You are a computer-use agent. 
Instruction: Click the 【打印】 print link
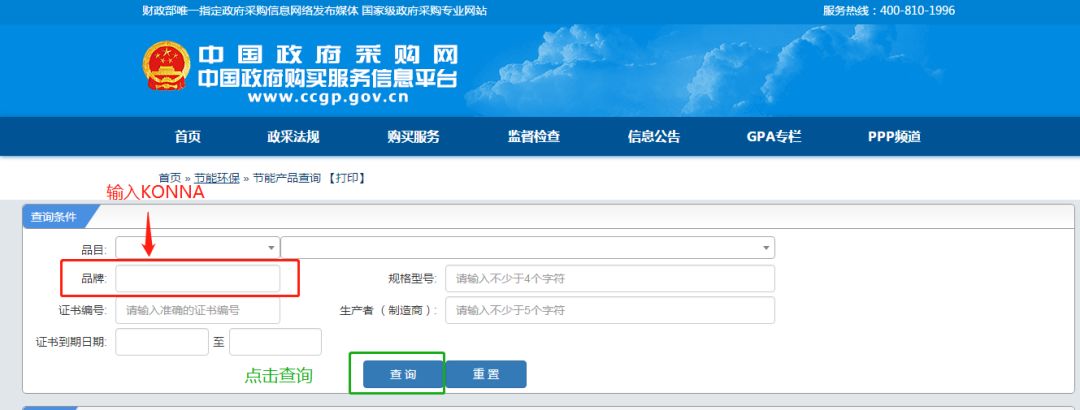tap(346, 178)
